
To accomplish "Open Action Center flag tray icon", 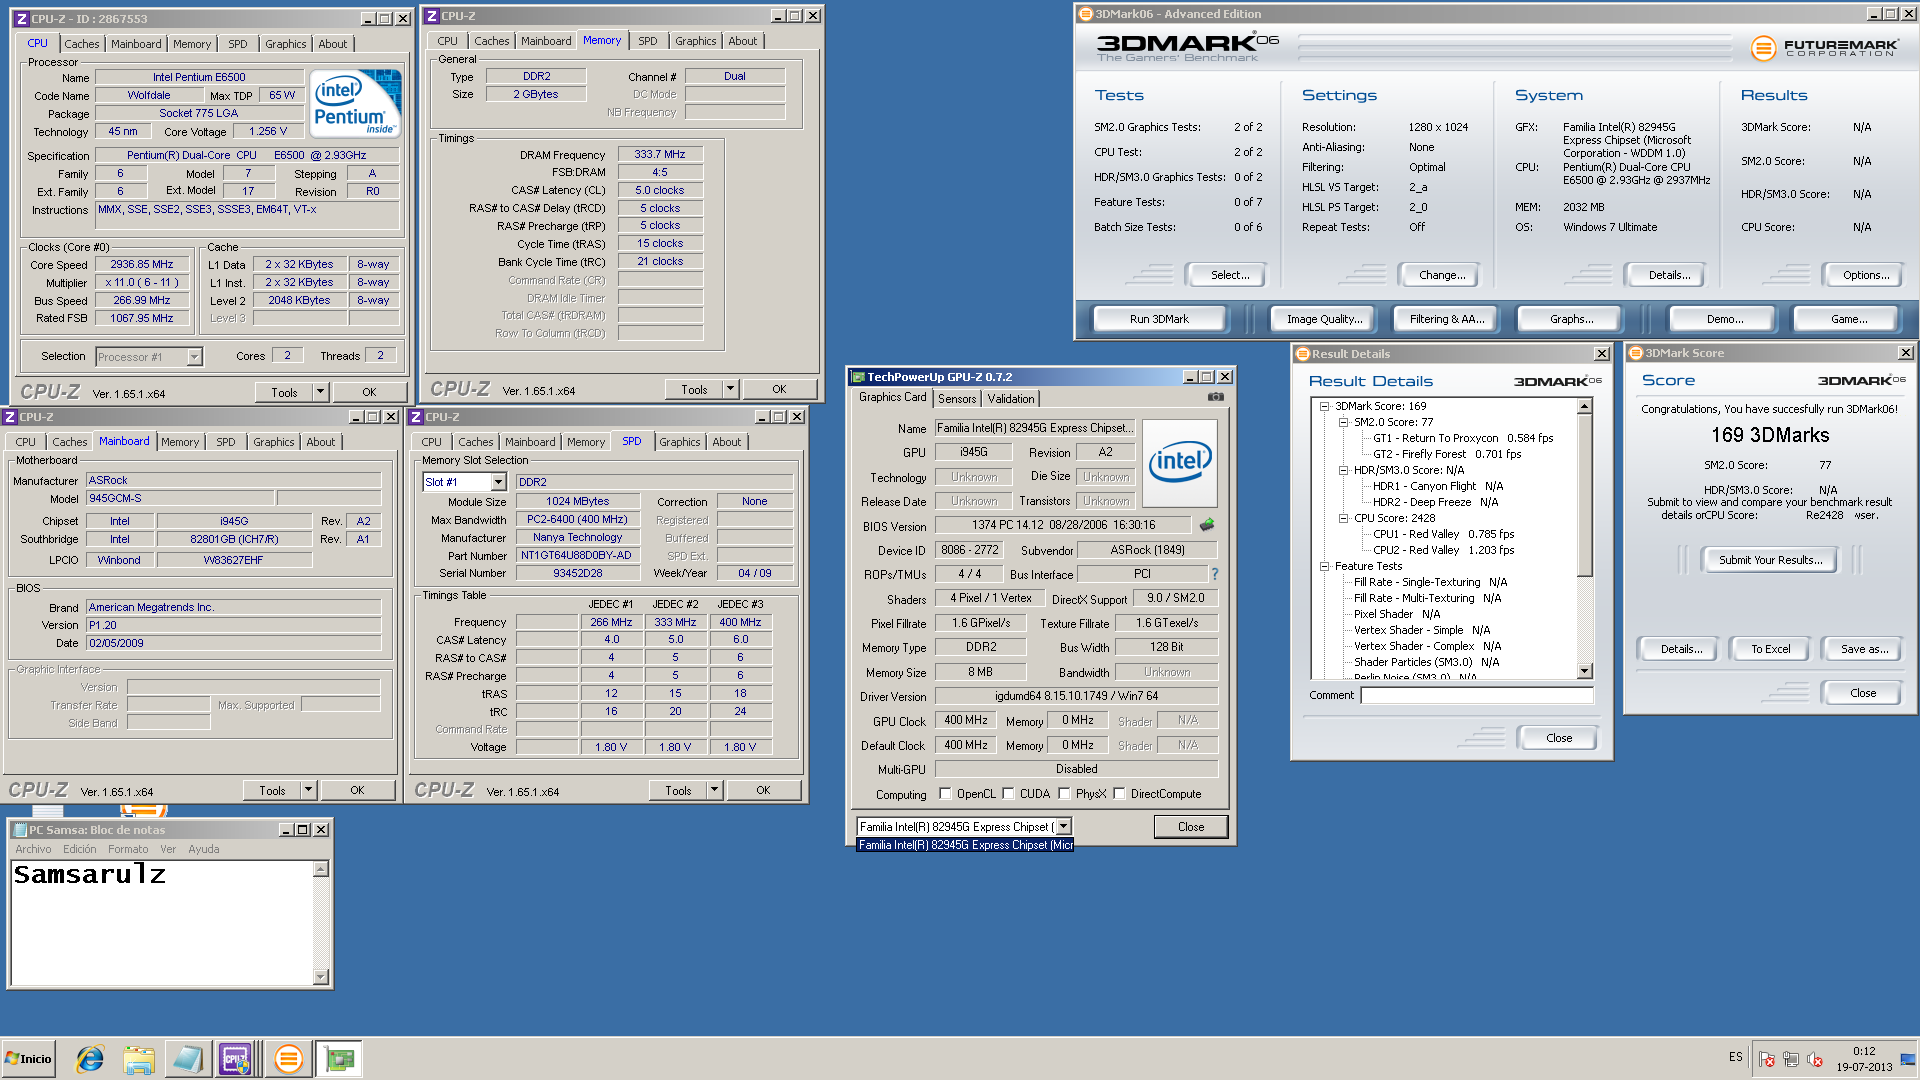I will (1767, 1059).
